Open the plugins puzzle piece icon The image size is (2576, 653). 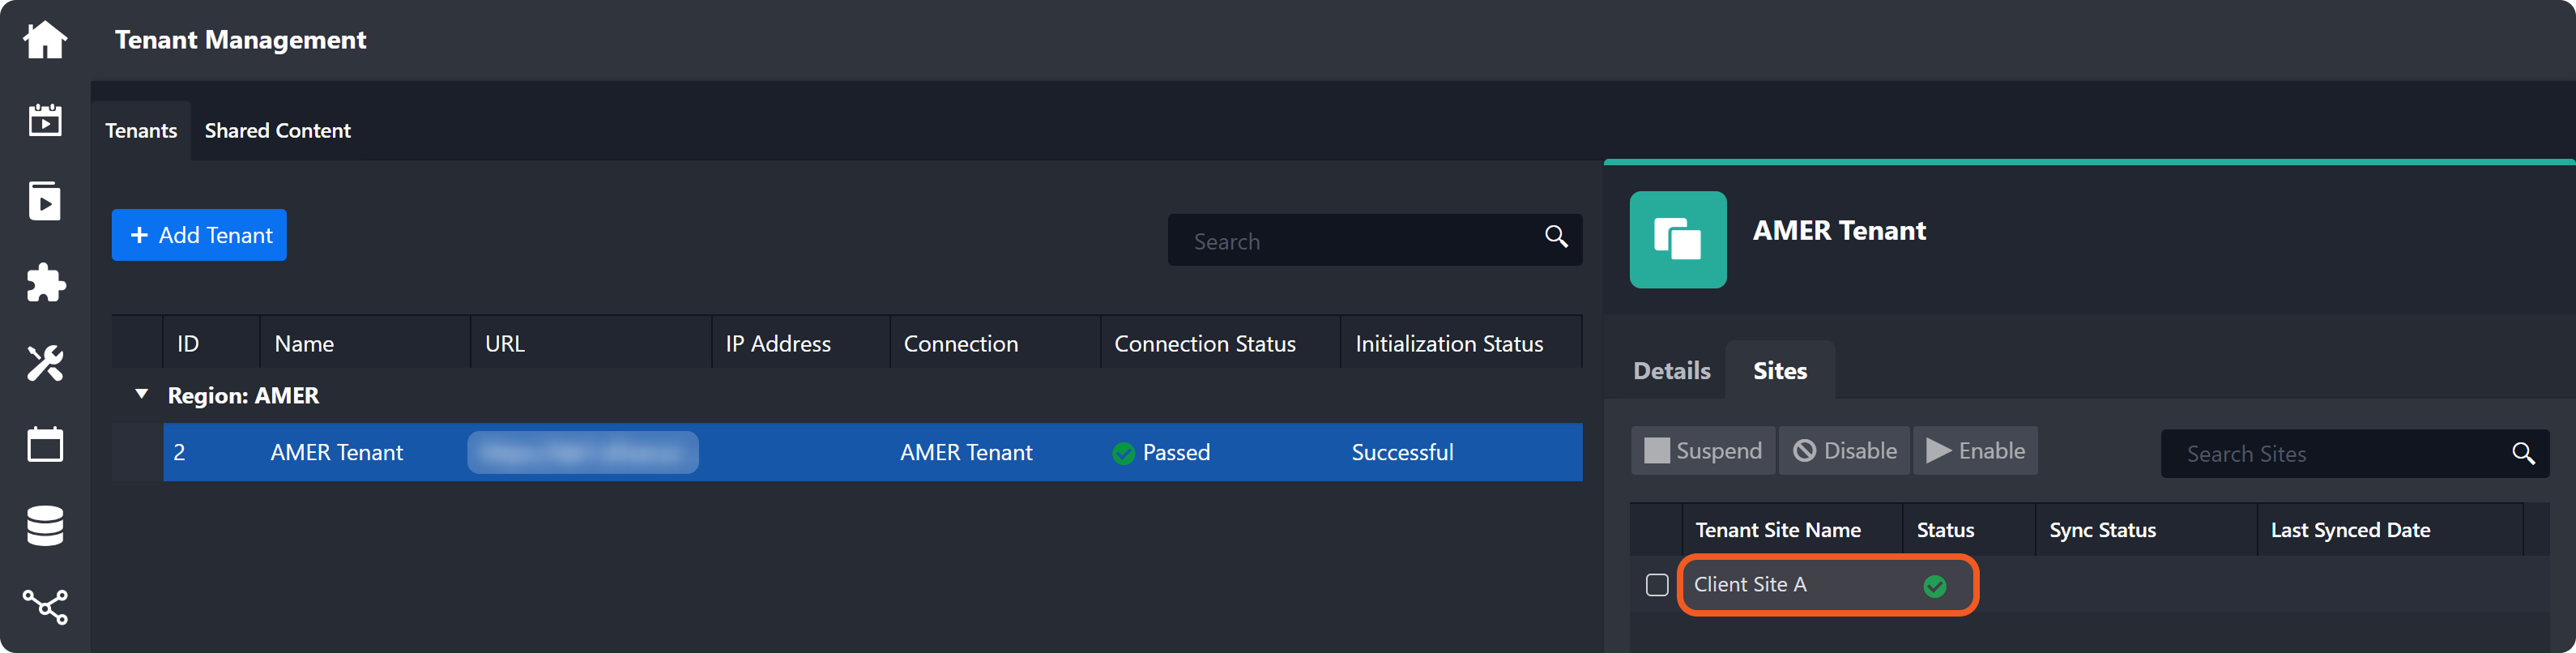coord(45,283)
